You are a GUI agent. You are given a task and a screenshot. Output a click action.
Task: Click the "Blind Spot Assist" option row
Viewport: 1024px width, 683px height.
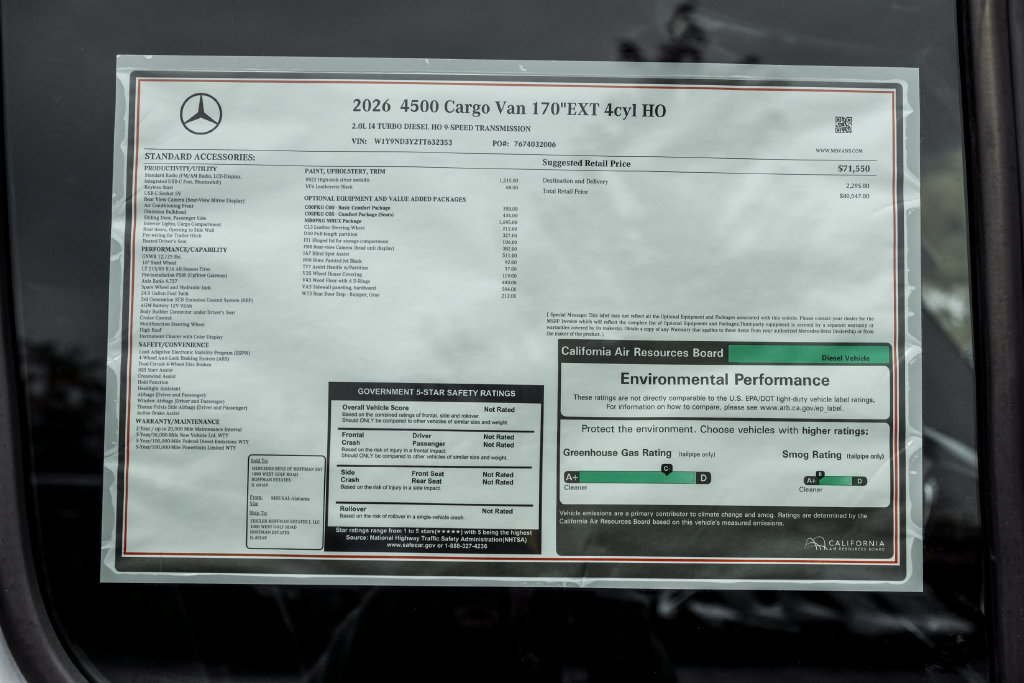point(409,254)
